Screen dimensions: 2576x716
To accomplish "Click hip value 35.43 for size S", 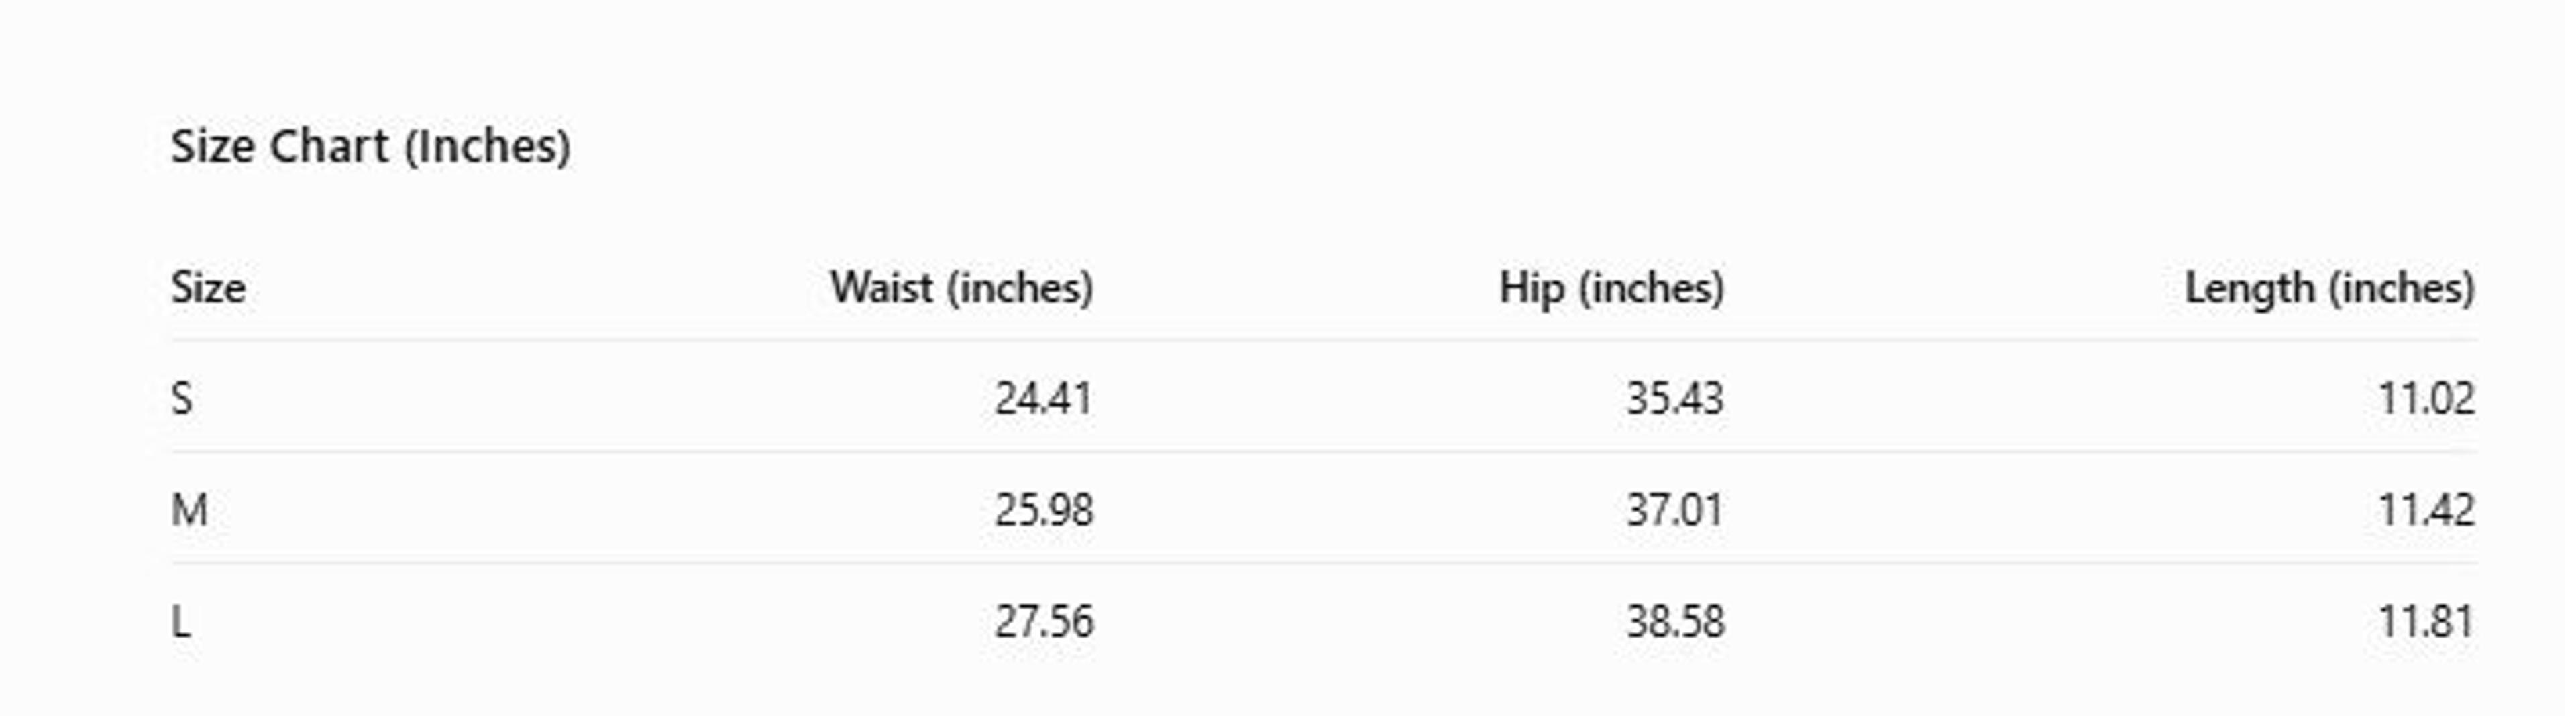I will coord(1675,399).
